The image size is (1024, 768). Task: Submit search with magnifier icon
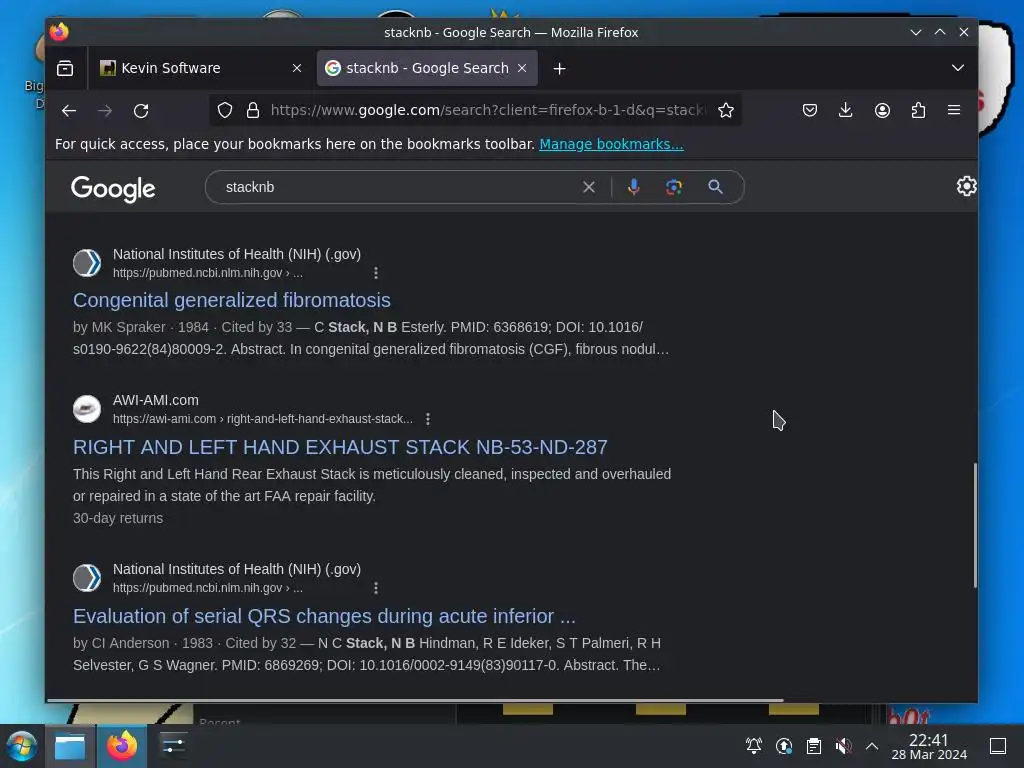[716, 187]
